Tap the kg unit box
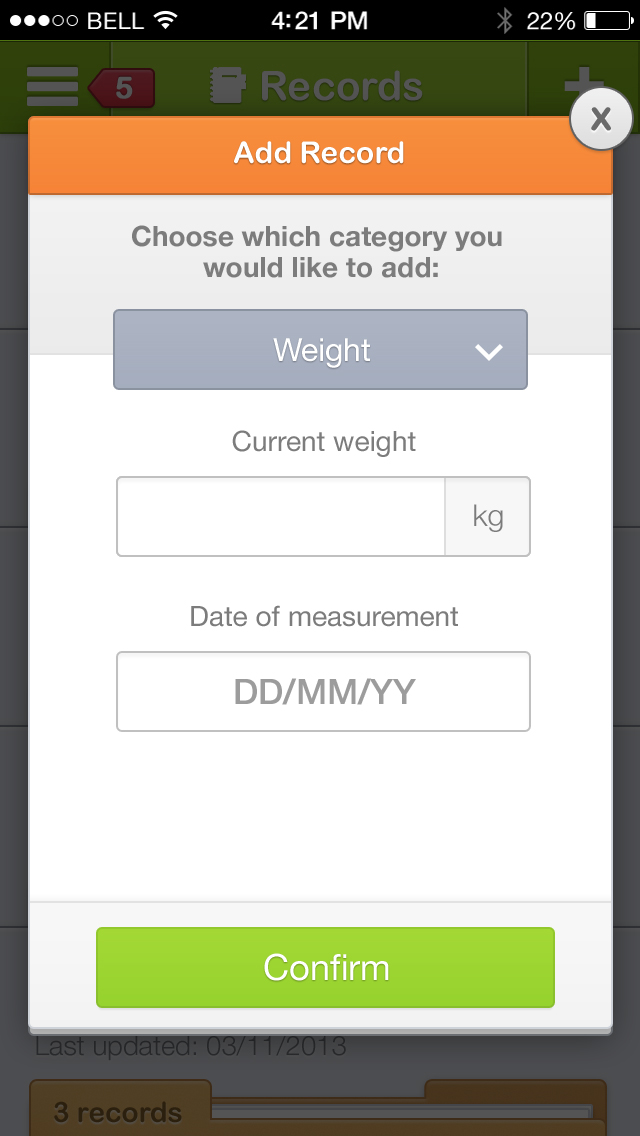Screen dimensions: 640x1136 click(x=487, y=516)
